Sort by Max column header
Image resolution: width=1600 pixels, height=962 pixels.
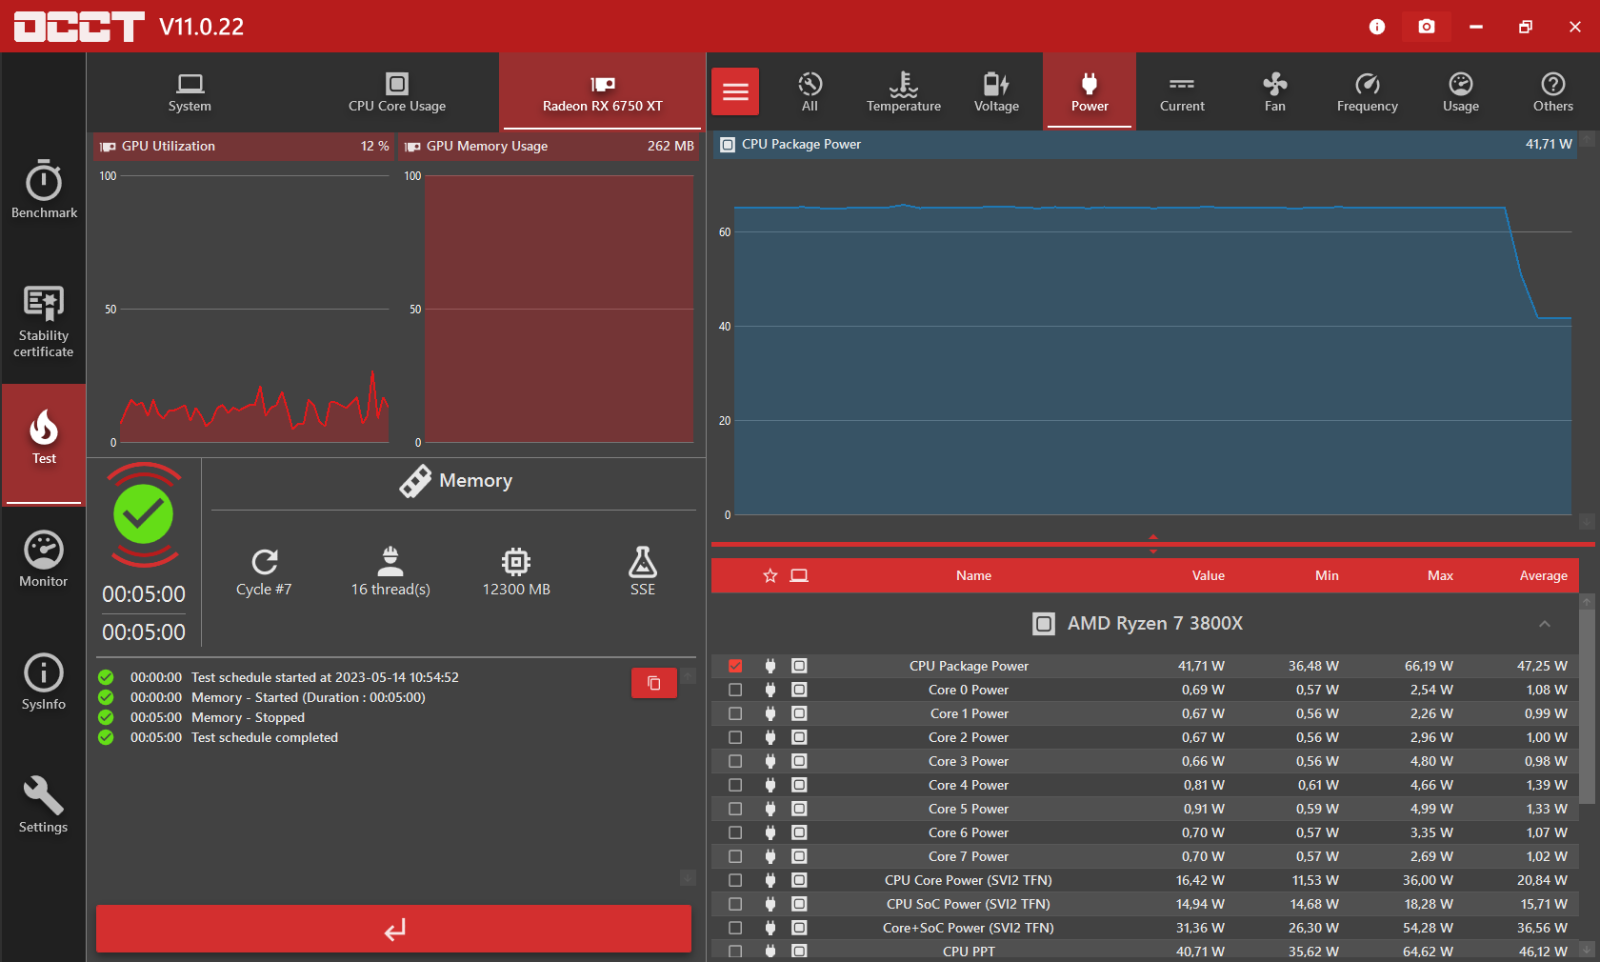click(x=1440, y=576)
